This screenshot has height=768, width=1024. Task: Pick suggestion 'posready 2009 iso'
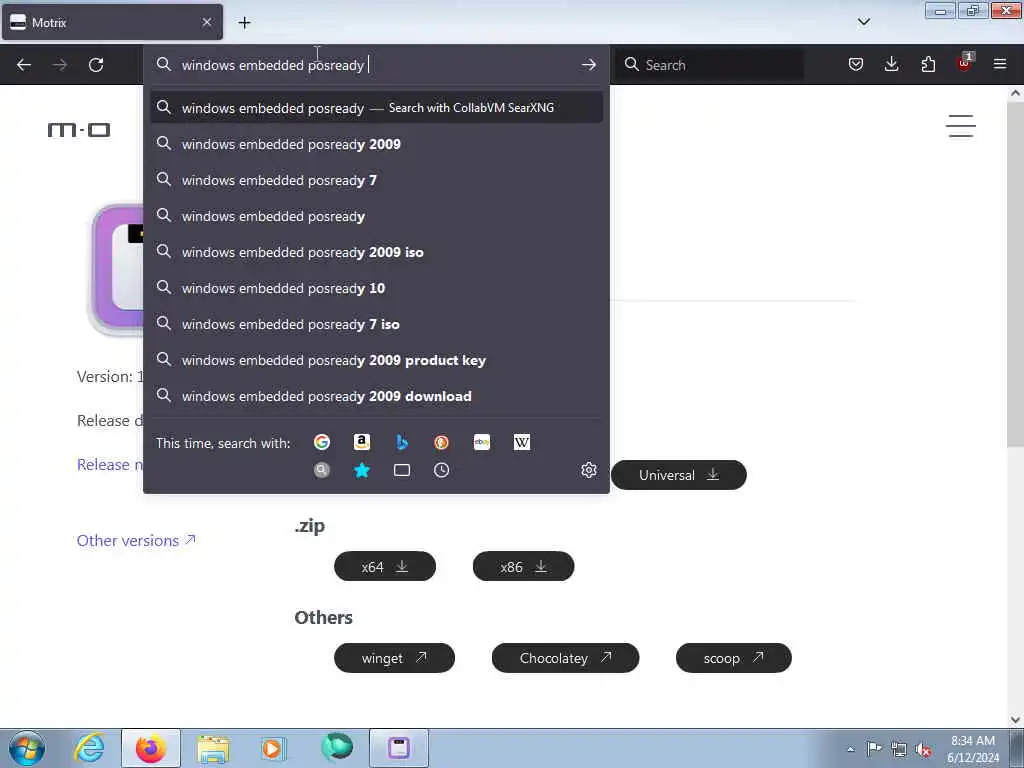376,251
